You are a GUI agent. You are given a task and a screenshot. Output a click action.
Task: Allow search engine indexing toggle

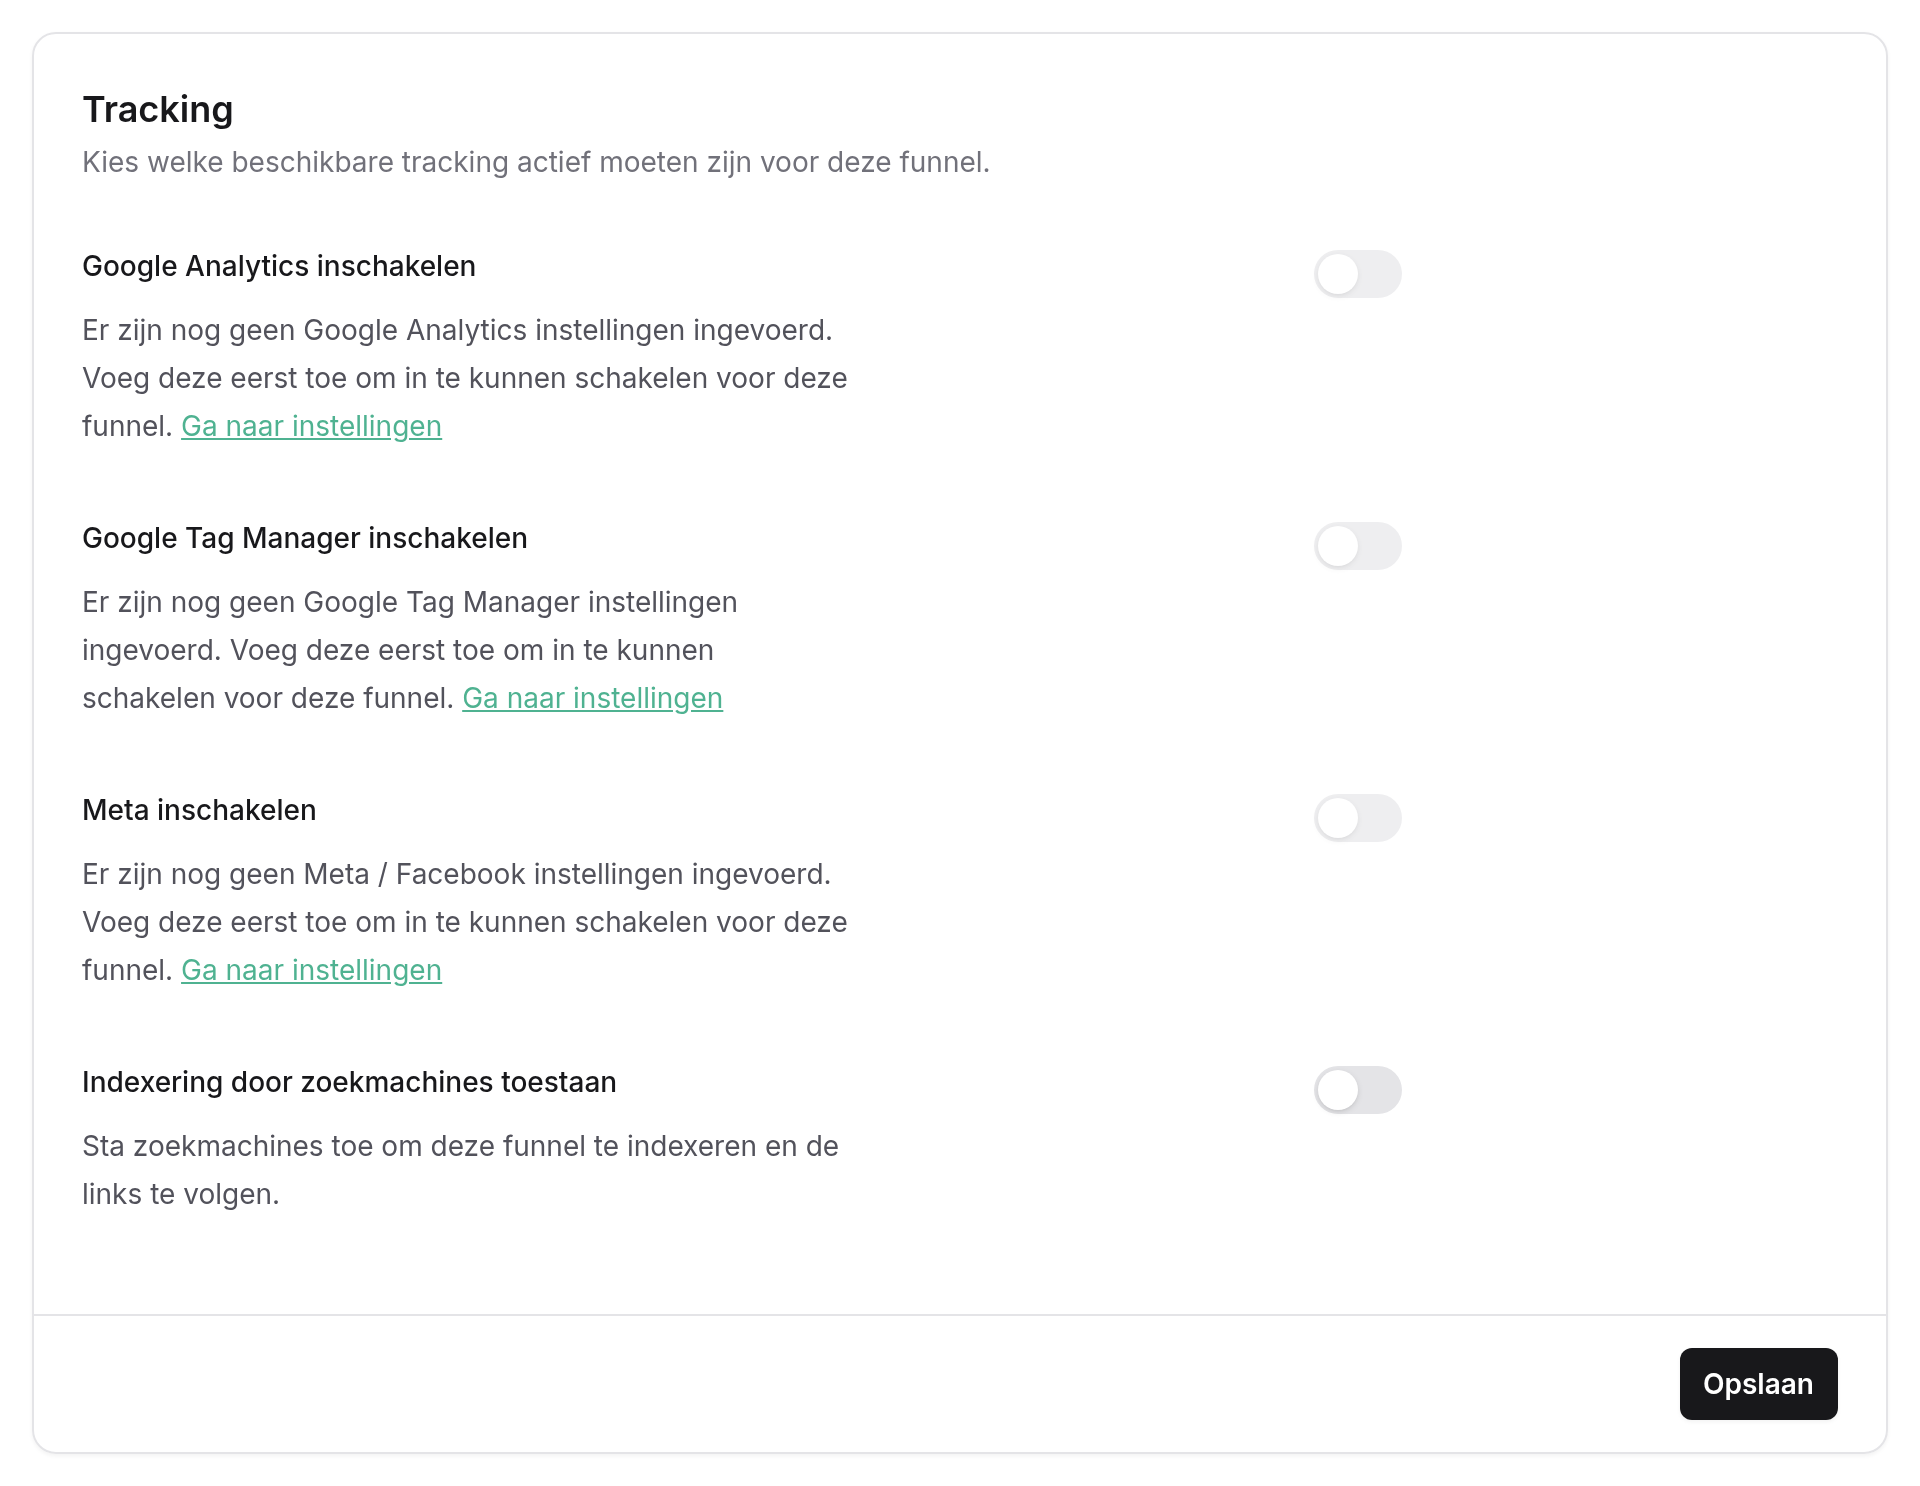[1357, 1090]
